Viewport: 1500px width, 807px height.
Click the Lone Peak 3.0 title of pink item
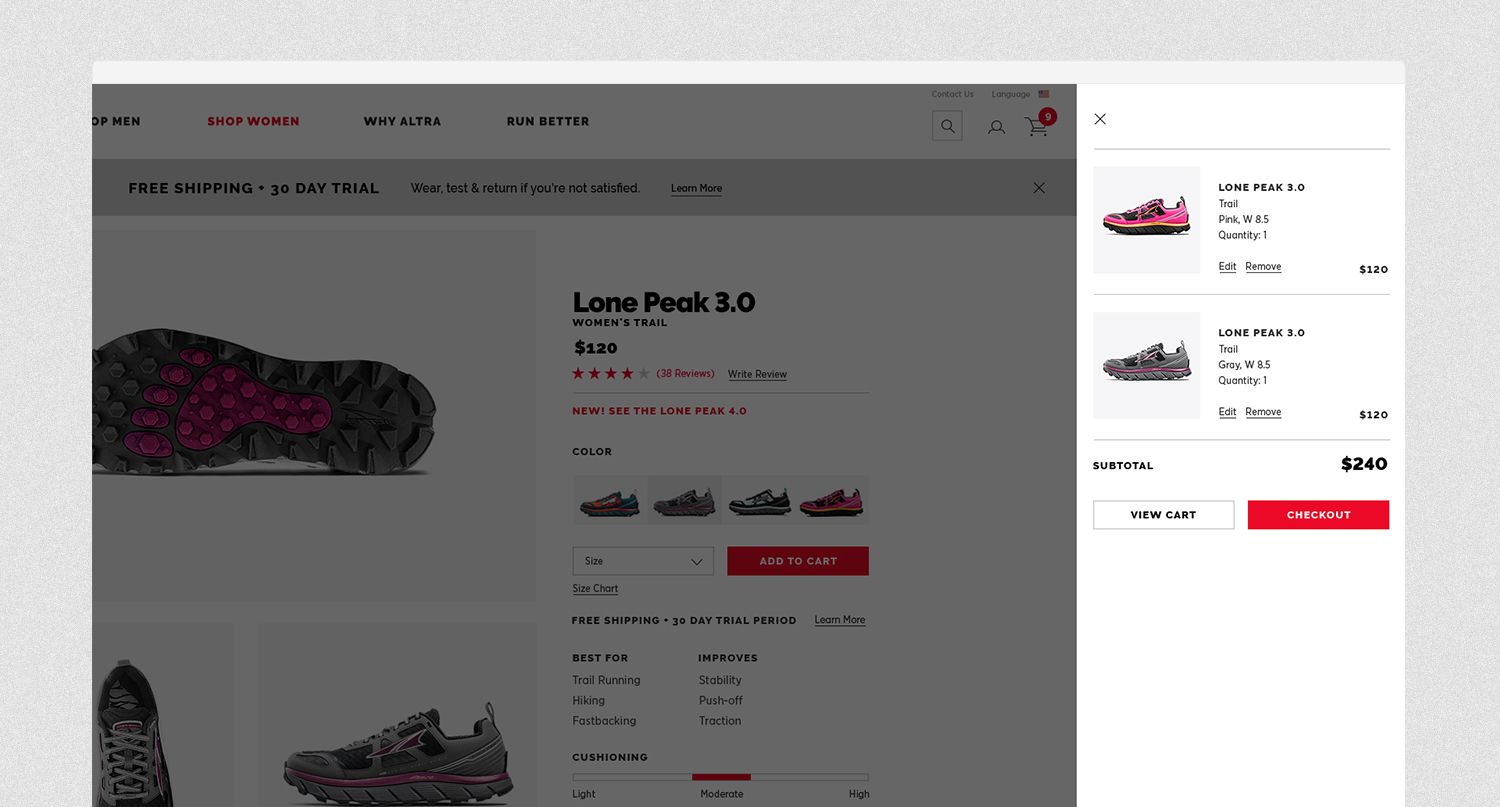coord(1261,187)
